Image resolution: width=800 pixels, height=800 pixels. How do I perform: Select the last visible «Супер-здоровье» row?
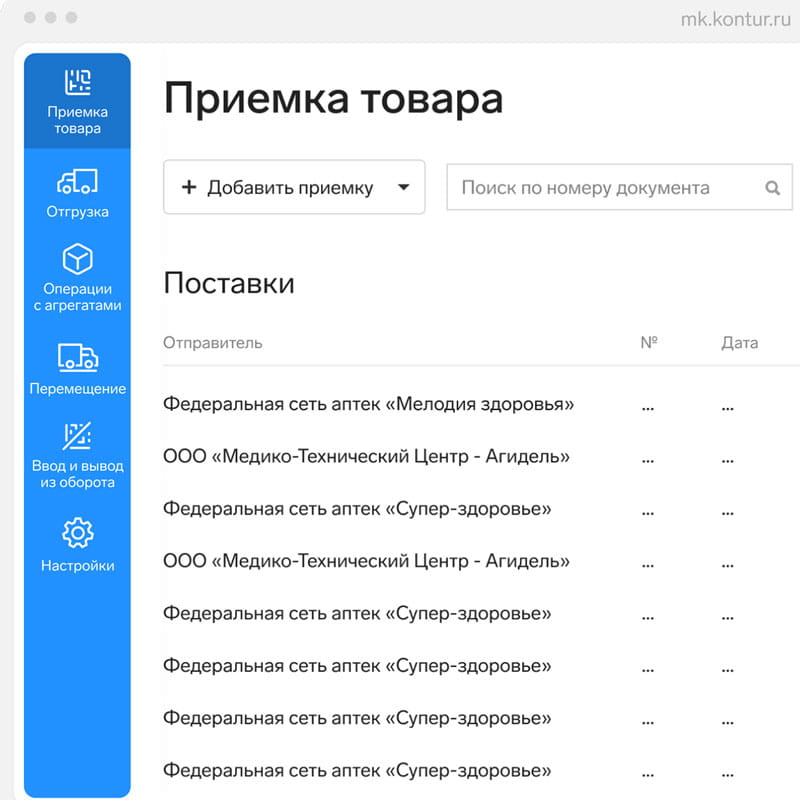pos(357,770)
